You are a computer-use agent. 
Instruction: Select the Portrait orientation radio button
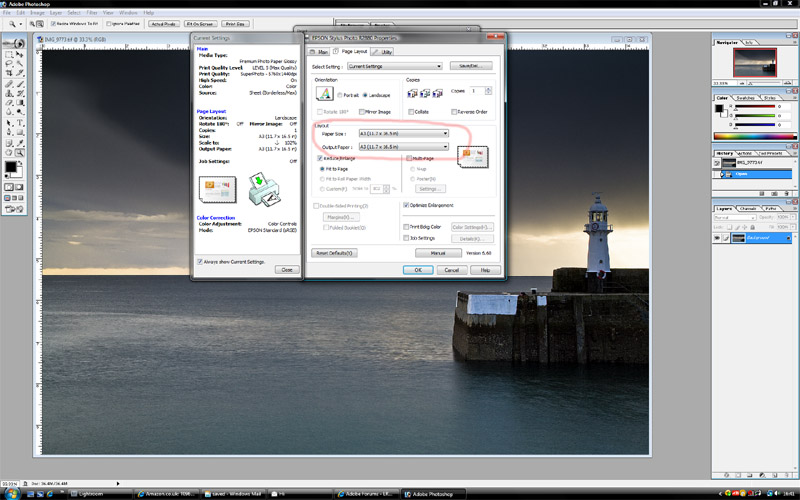pyautogui.click(x=339, y=94)
